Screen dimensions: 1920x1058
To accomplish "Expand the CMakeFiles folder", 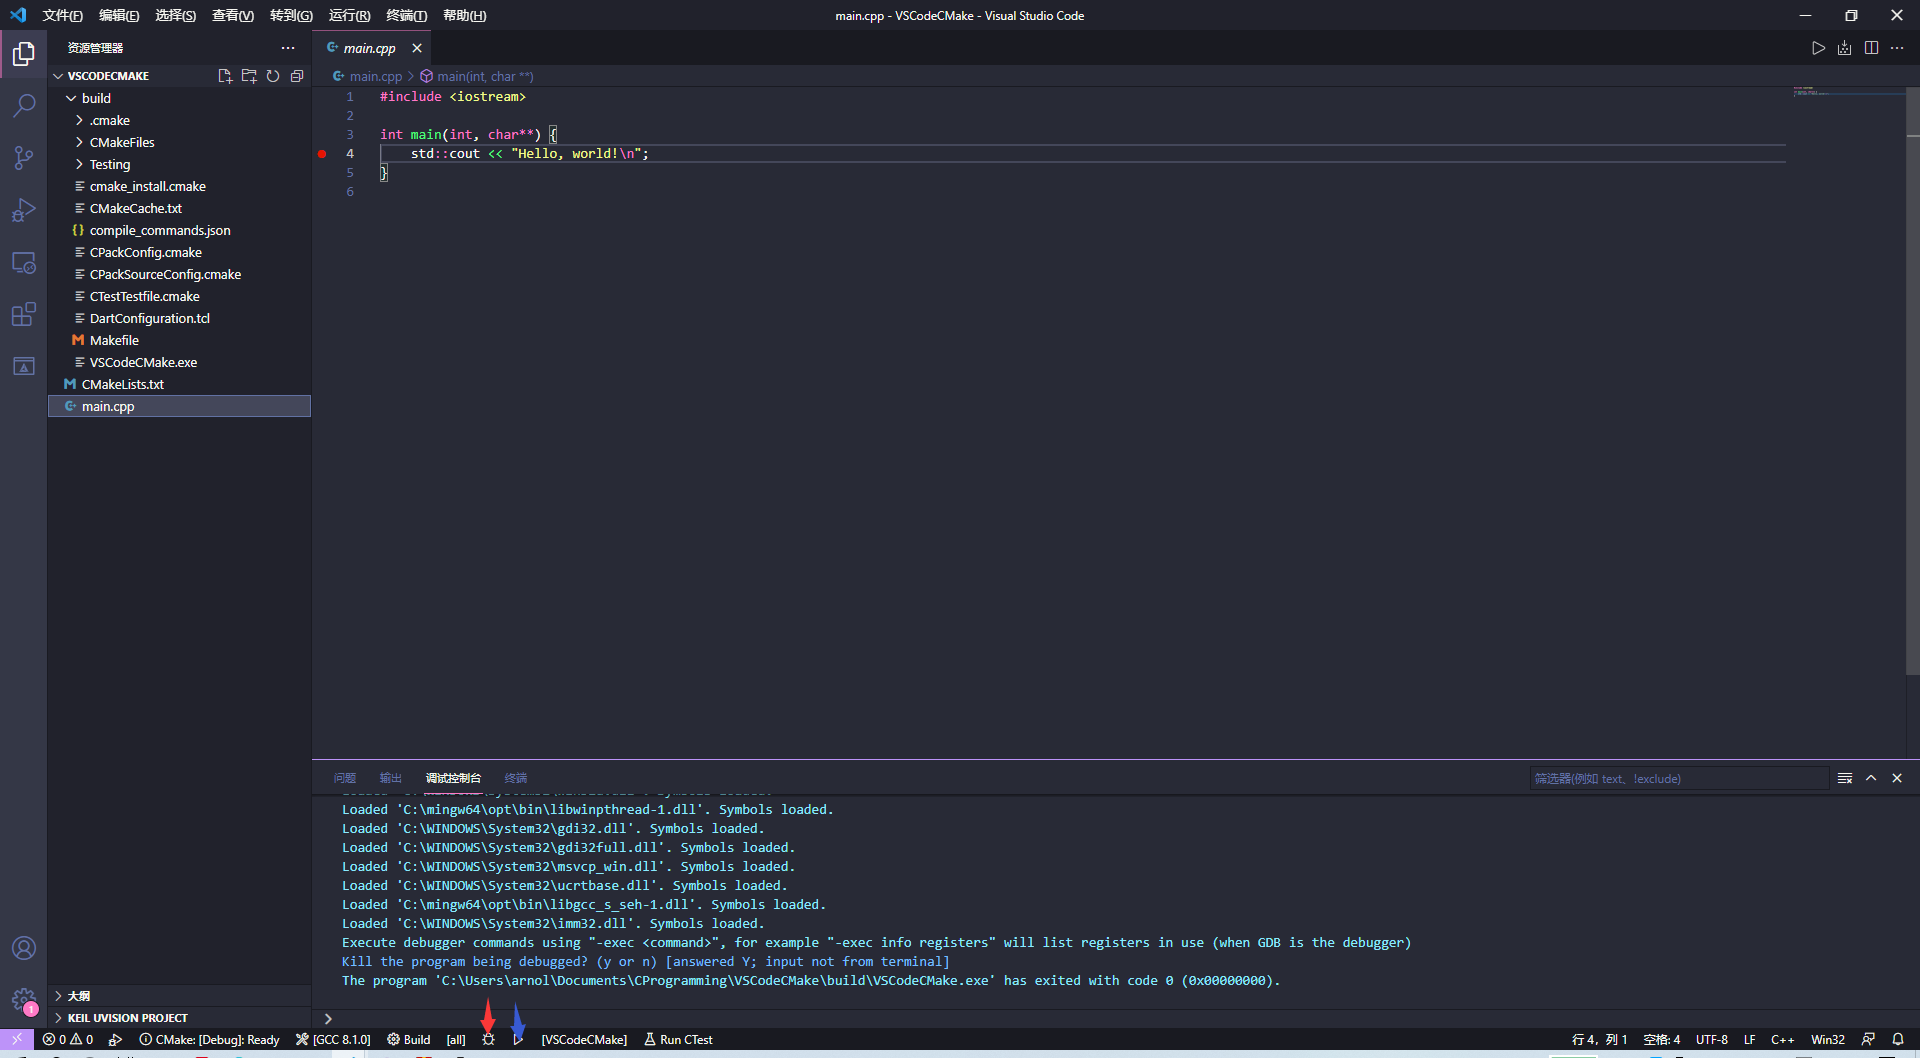I will 121,142.
